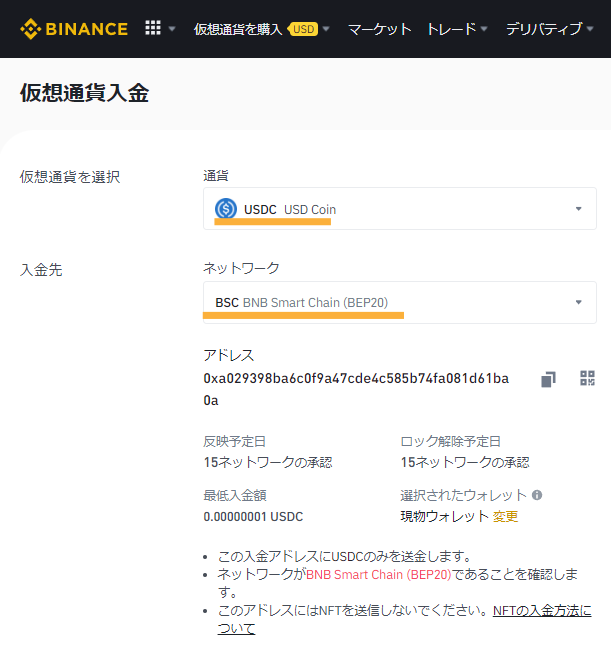Open the USDC currency selector
The image size is (611, 664).
coord(400,209)
